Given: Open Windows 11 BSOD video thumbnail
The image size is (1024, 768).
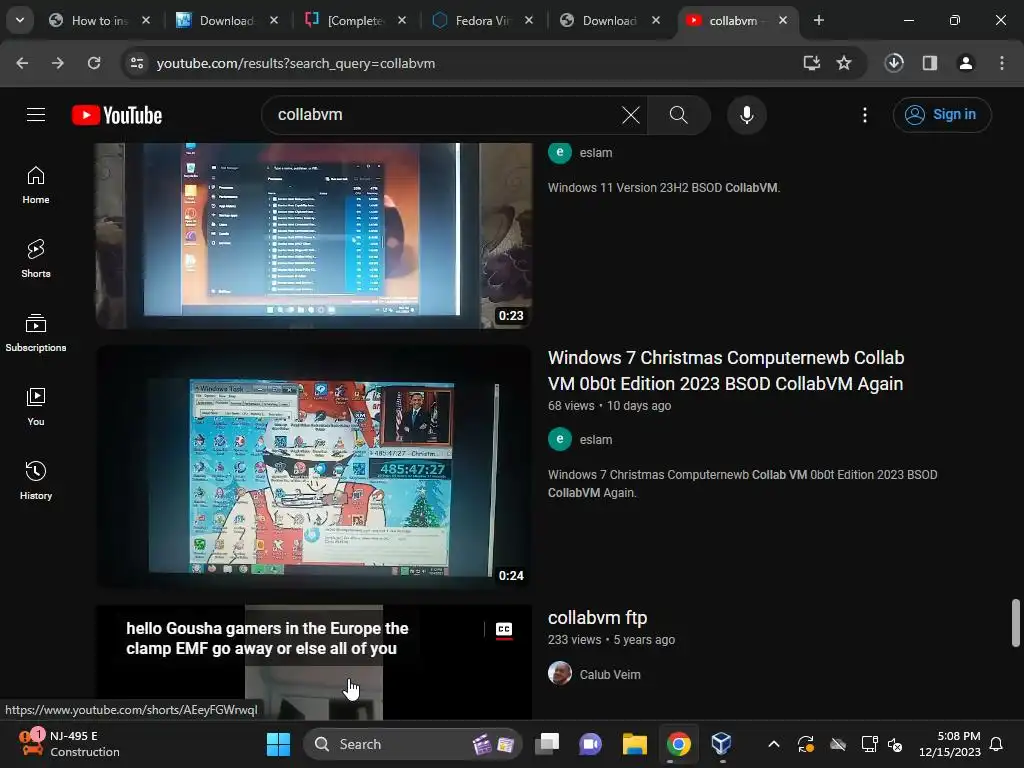Looking at the screenshot, I should click(x=313, y=235).
